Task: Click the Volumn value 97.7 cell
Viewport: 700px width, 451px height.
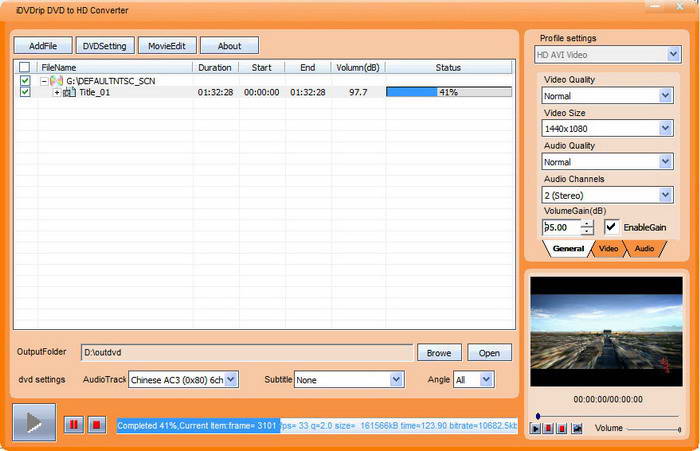Action: tap(358, 92)
